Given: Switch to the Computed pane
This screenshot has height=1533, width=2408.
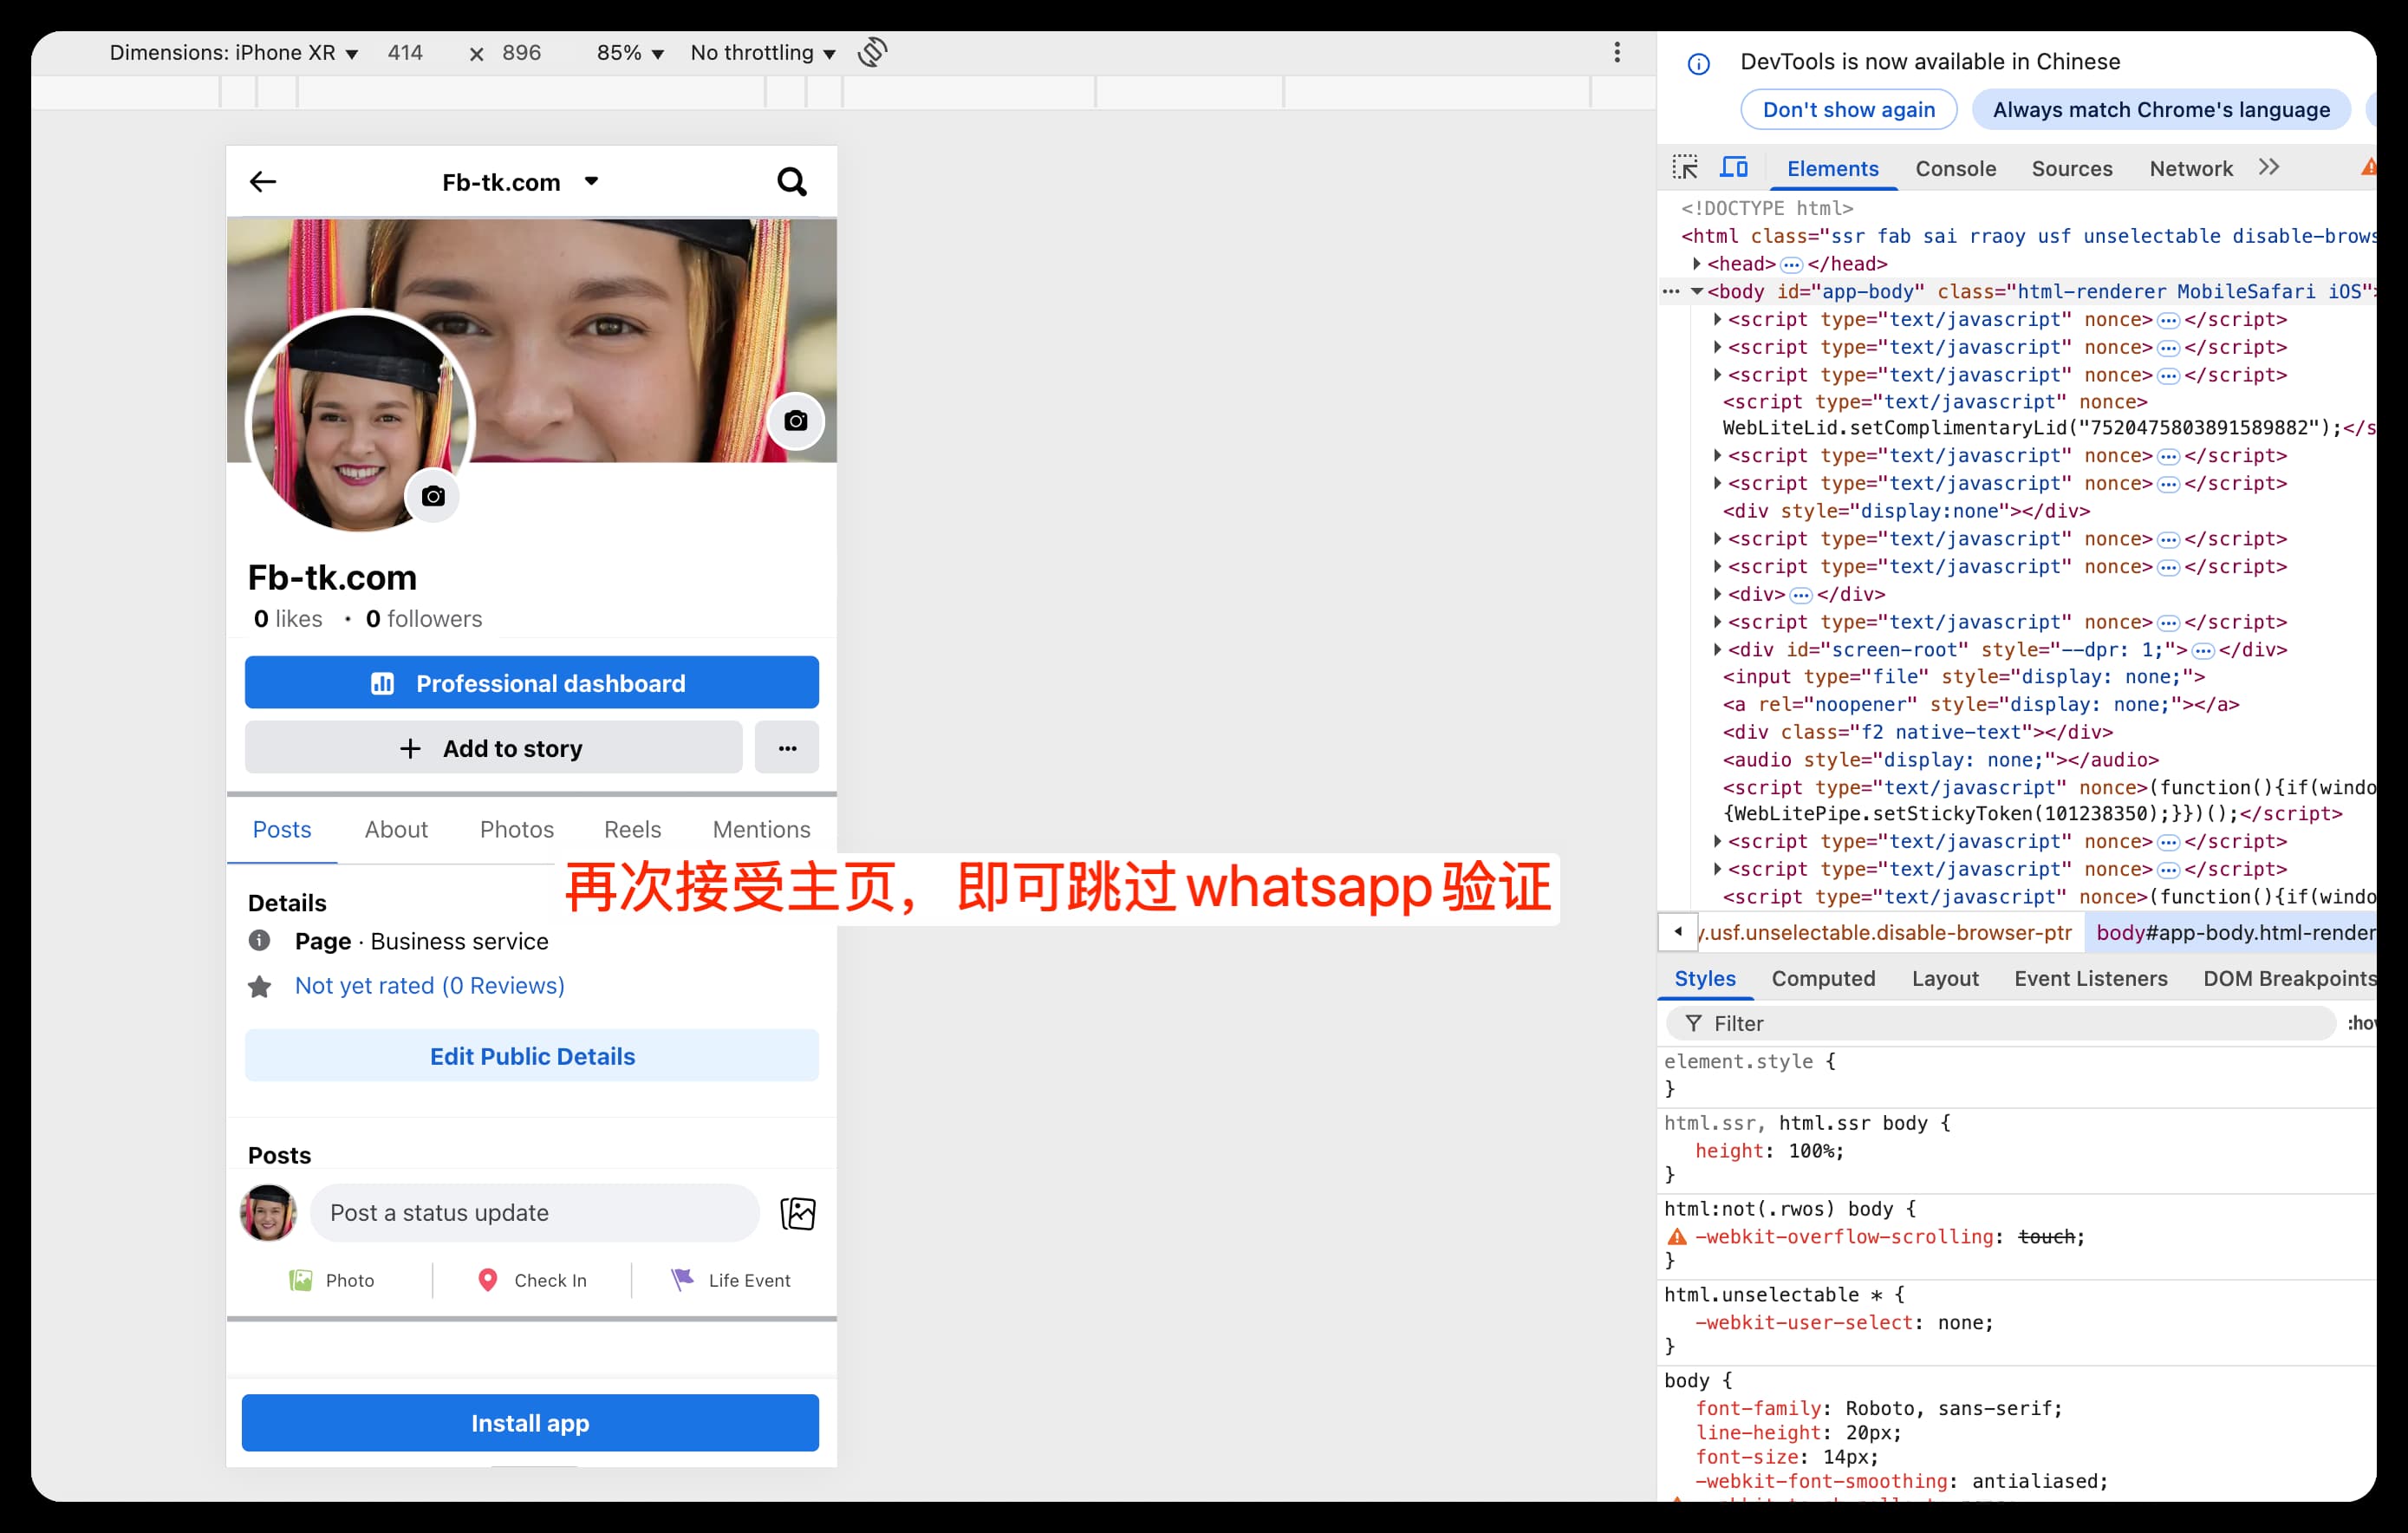Looking at the screenshot, I should (1823, 978).
